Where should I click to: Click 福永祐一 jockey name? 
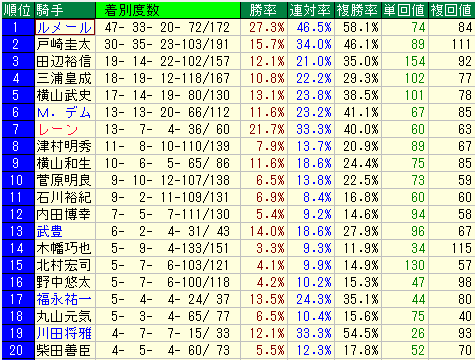(64, 299)
